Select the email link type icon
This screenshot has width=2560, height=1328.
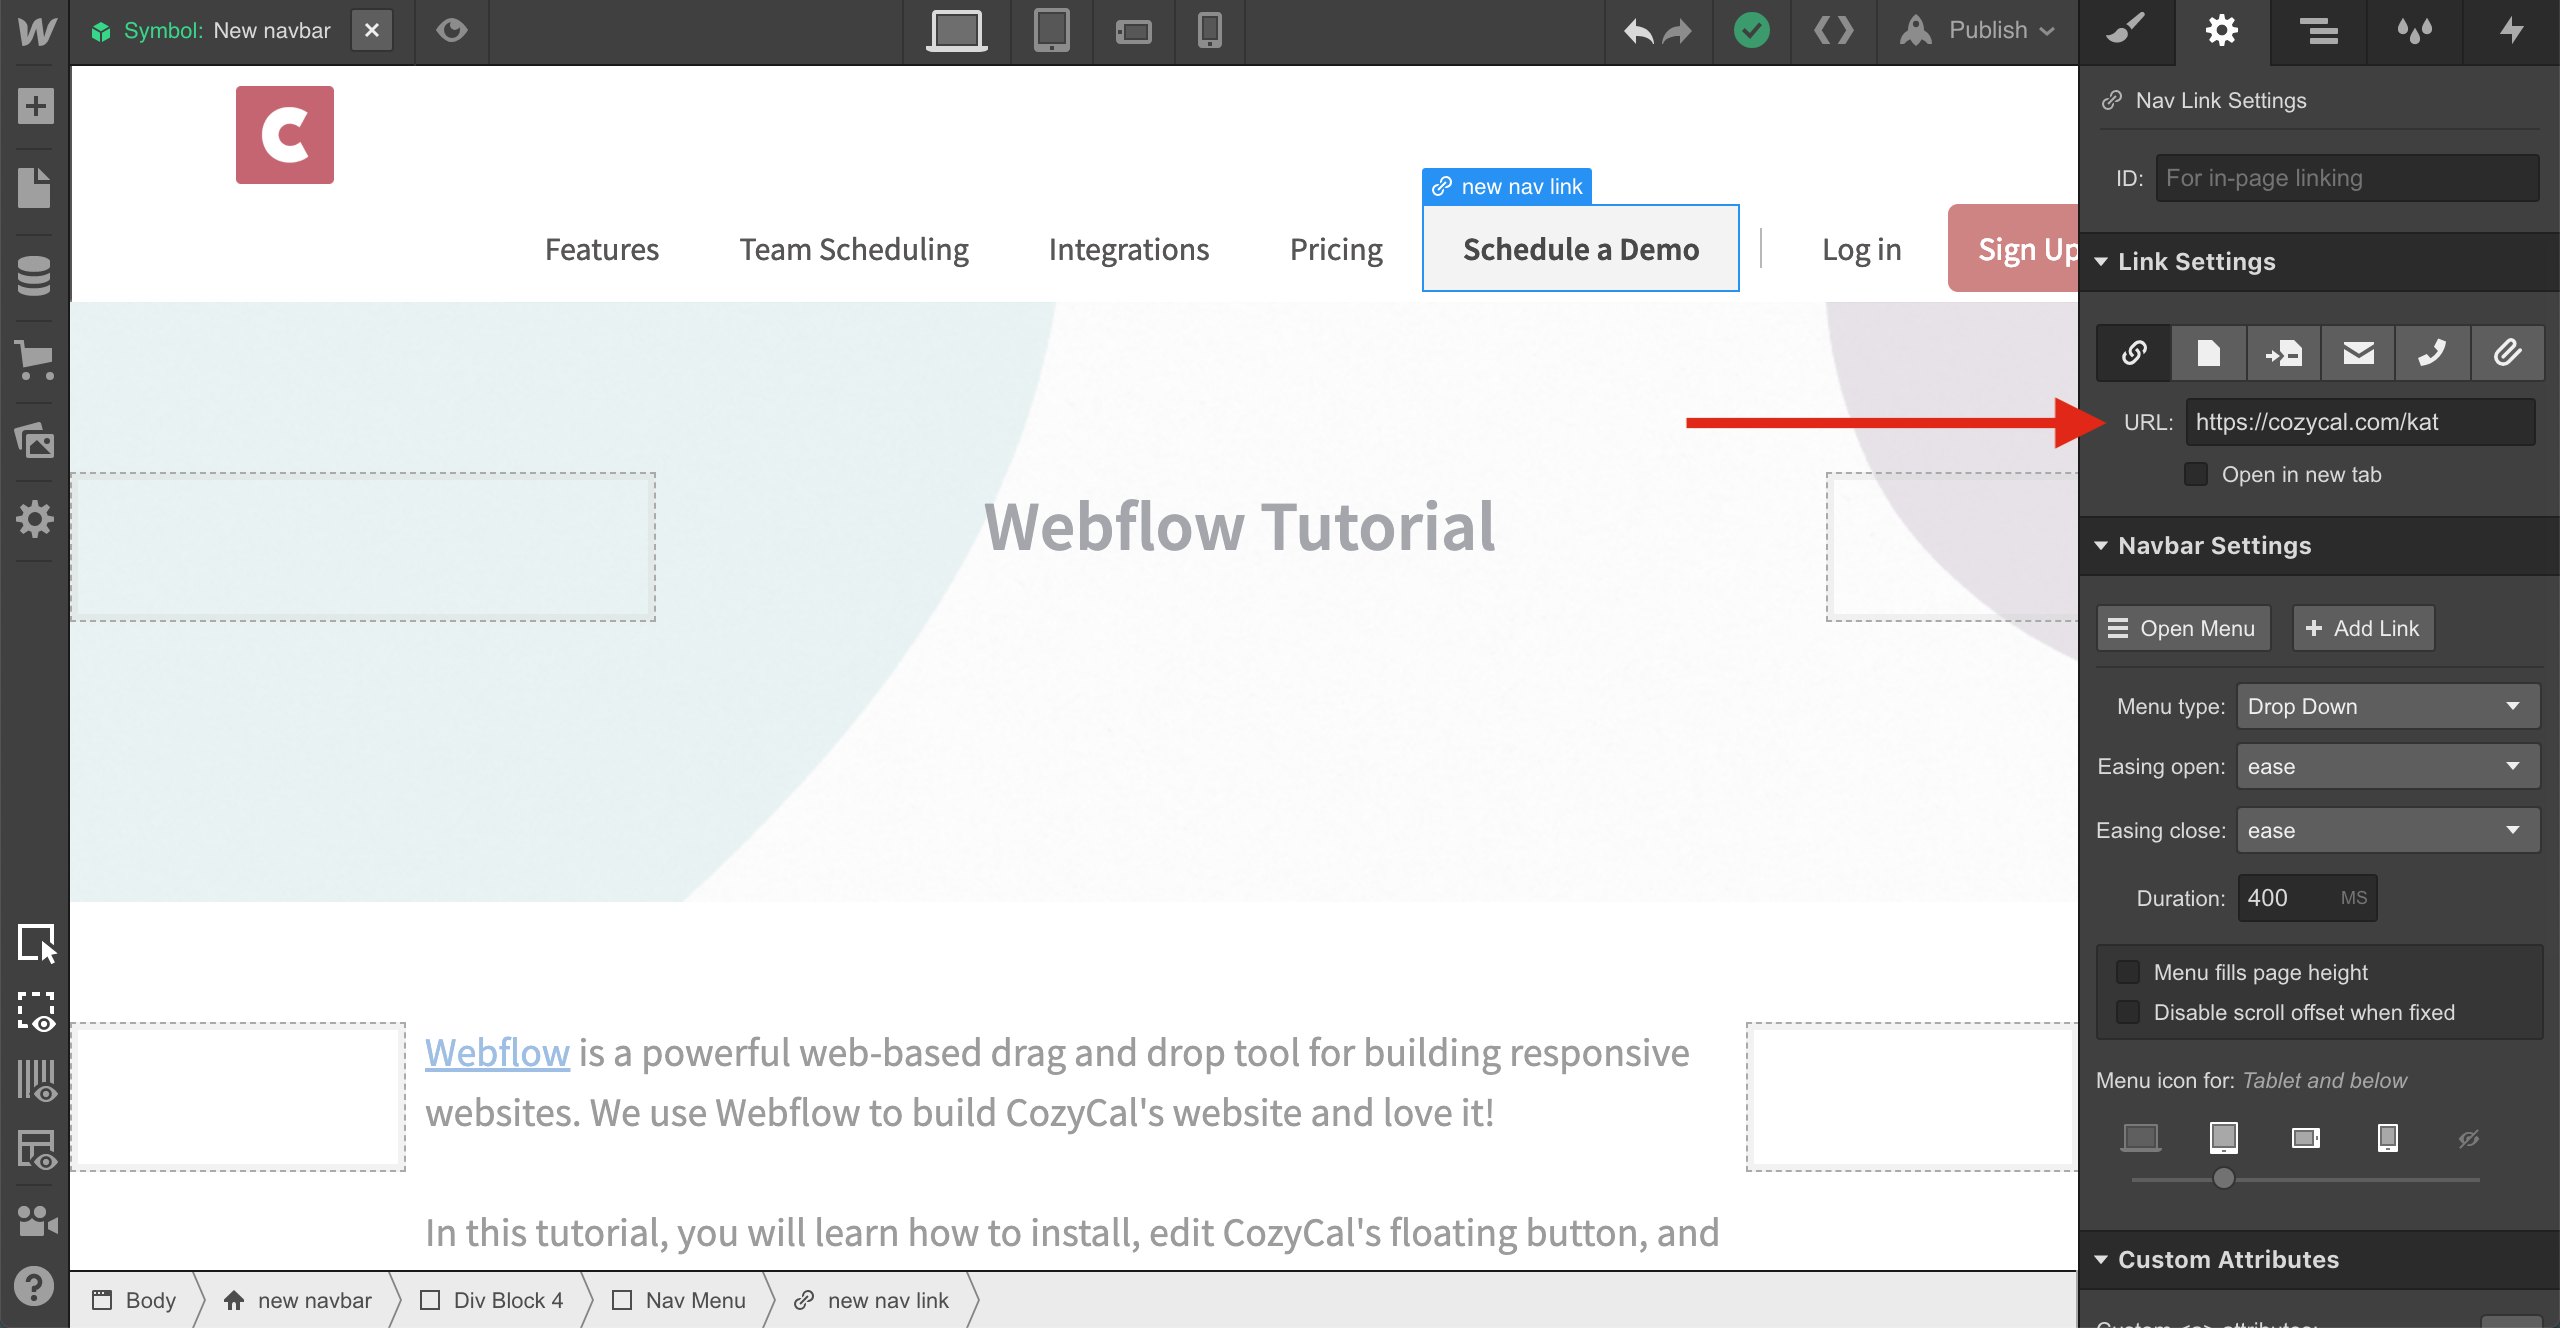2358,353
